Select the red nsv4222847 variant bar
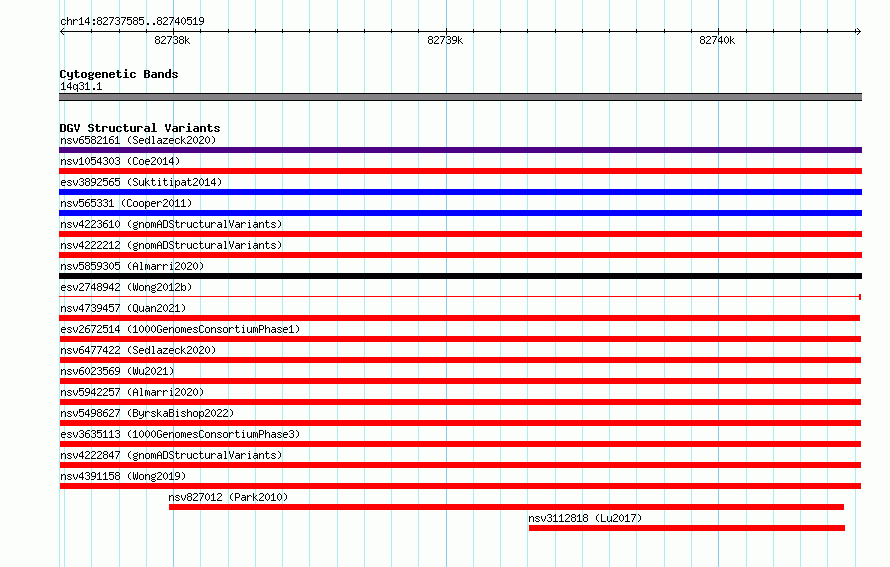Screen dimensions: 890x567 (460, 465)
